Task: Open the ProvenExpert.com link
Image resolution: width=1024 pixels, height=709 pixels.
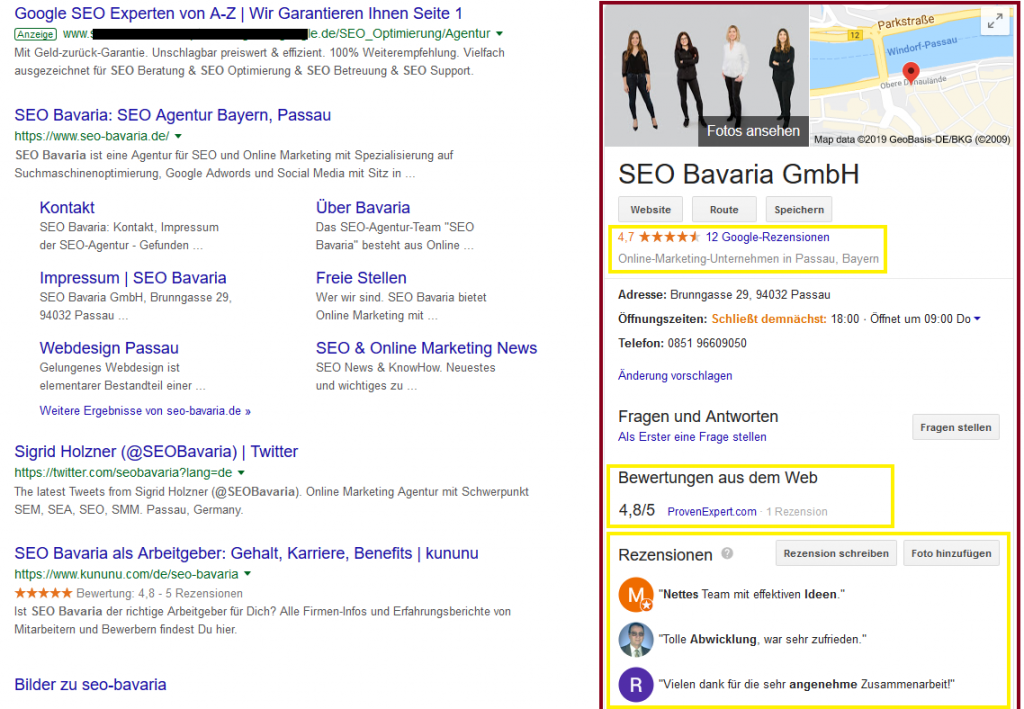Action: (x=712, y=511)
